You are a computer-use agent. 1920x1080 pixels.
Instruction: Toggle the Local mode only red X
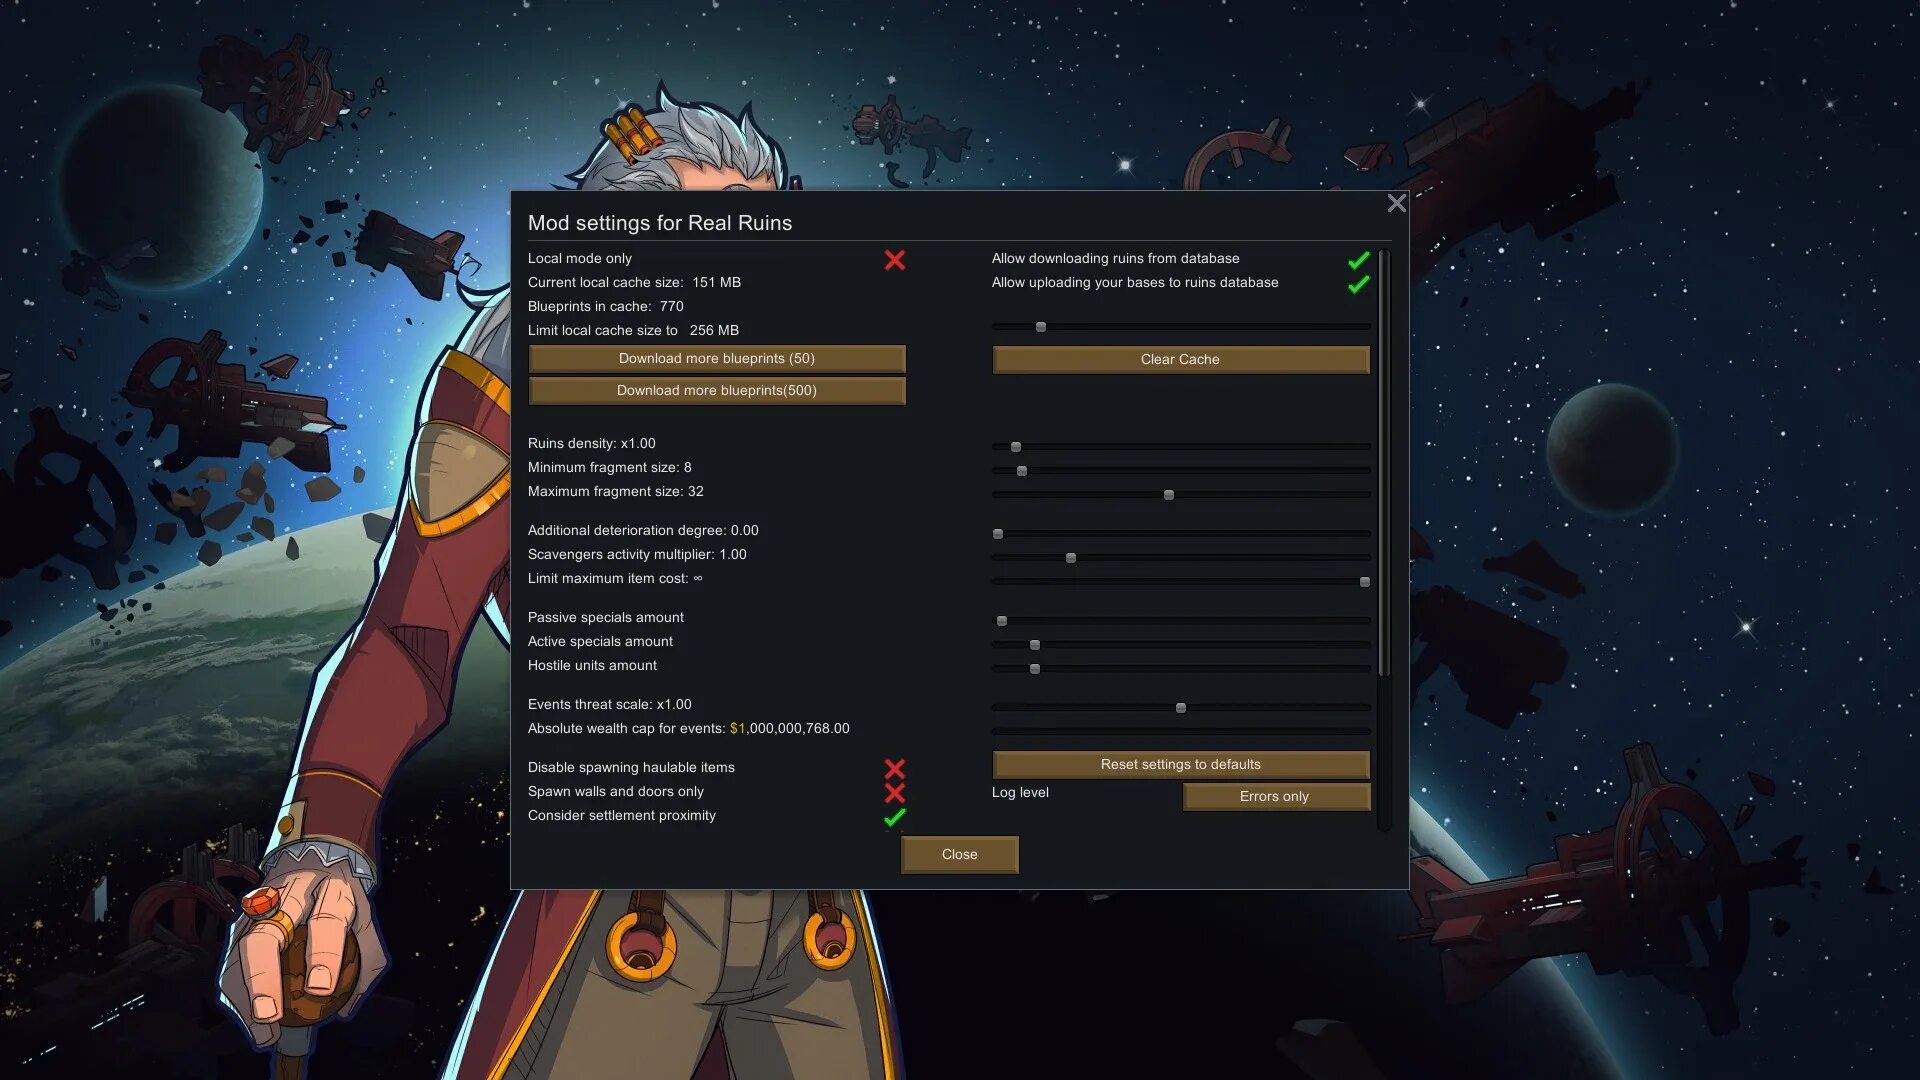point(895,260)
